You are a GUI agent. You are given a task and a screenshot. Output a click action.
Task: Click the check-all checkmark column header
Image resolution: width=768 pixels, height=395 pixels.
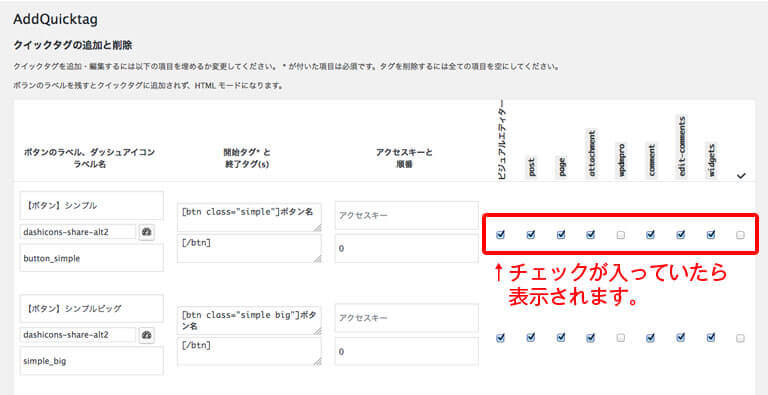click(741, 175)
